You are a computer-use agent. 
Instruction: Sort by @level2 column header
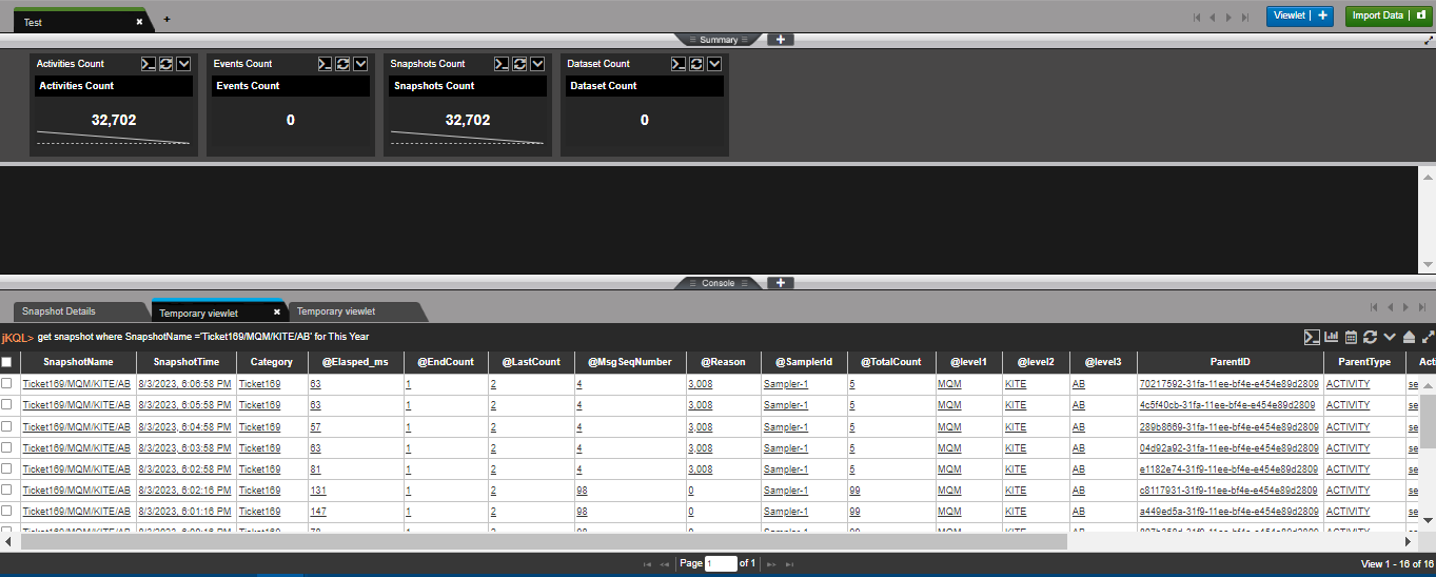pyautogui.click(x=1035, y=362)
